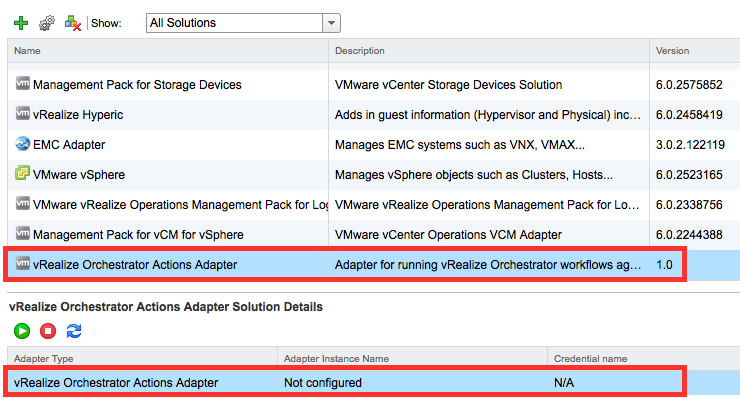Click the VMware vSphere yellow icon
The image size is (740, 398).
point(22,173)
